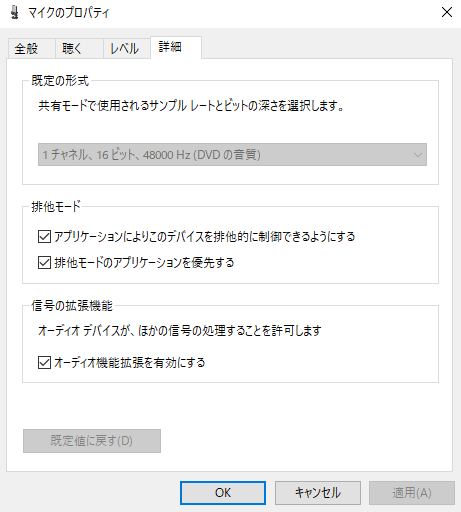Select the 詳細 tab
Viewport: 461px width, 512px height.
click(x=170, y=47)
